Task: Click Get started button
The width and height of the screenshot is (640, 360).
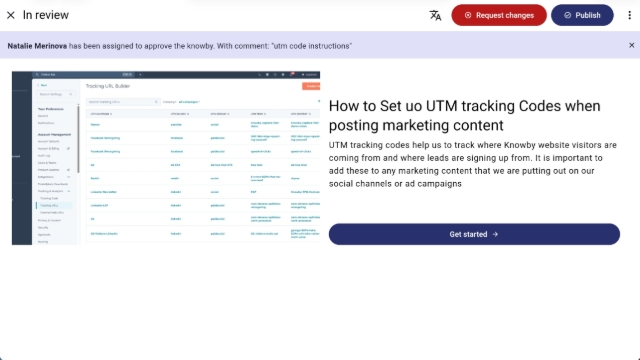Action: [474, 234]
